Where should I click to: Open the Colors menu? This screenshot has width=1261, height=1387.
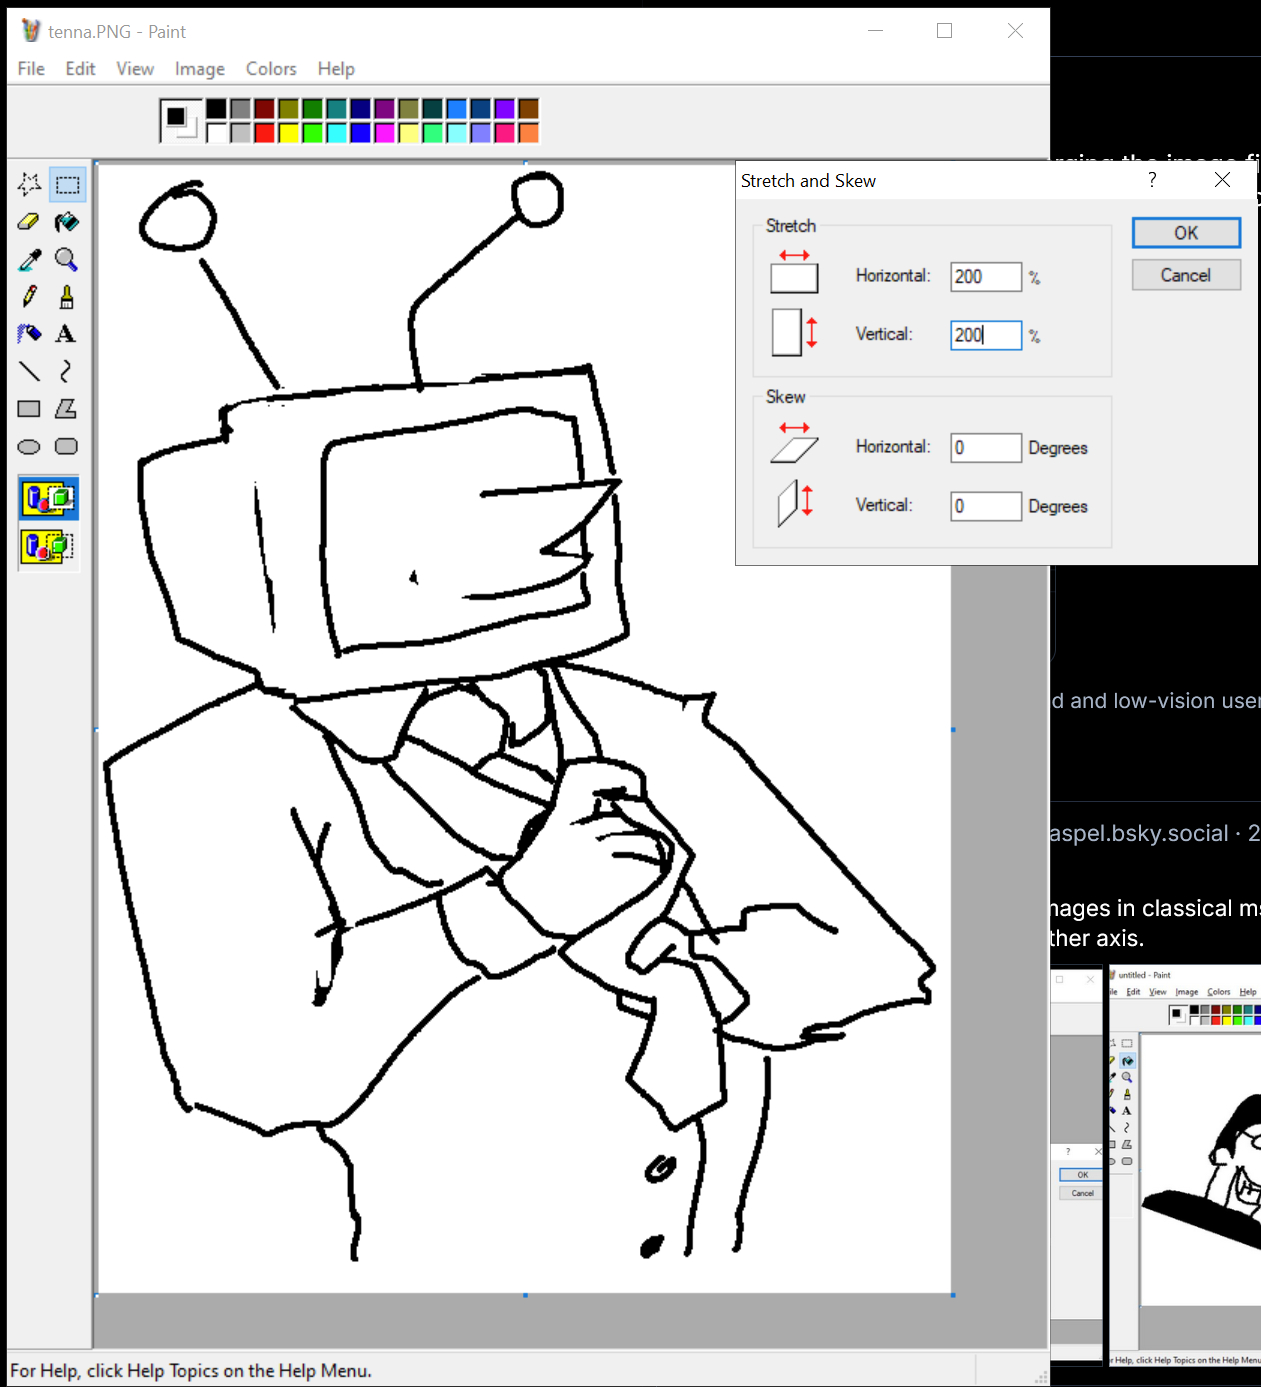click(271, 69)
